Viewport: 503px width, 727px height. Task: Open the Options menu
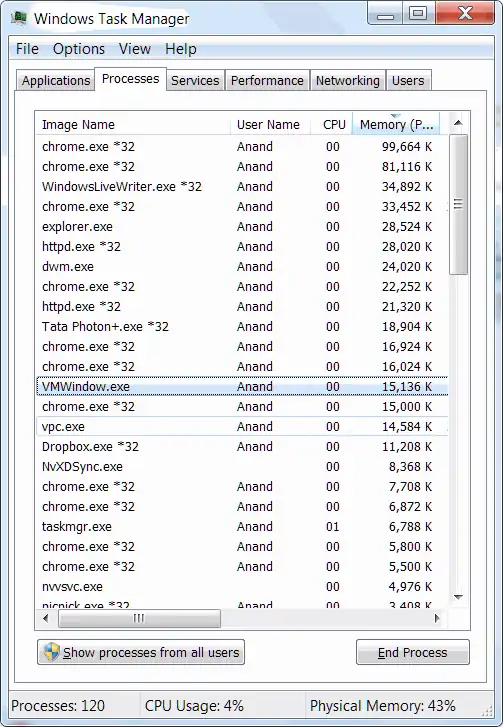point(79,49)
